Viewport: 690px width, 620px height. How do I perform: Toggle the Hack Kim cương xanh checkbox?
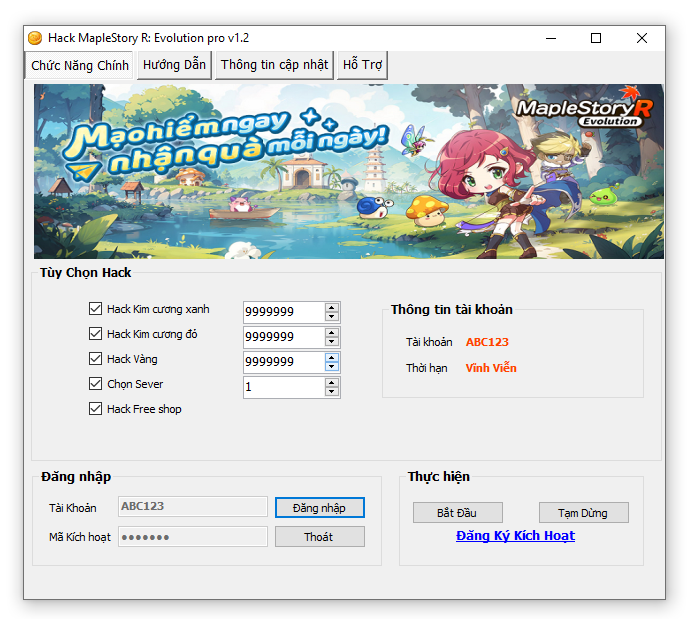point(96,309)
